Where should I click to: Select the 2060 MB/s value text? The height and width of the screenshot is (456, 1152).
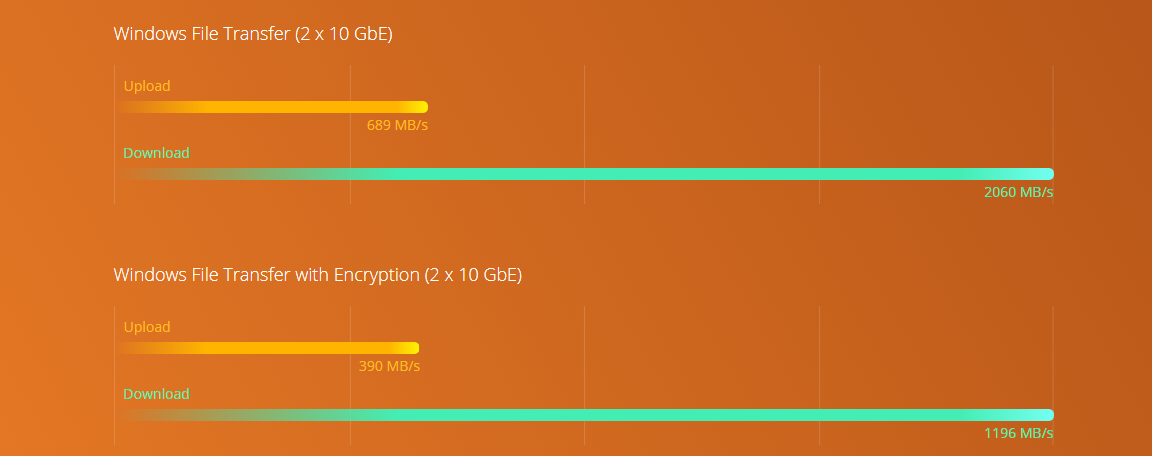pos(1019,192)
